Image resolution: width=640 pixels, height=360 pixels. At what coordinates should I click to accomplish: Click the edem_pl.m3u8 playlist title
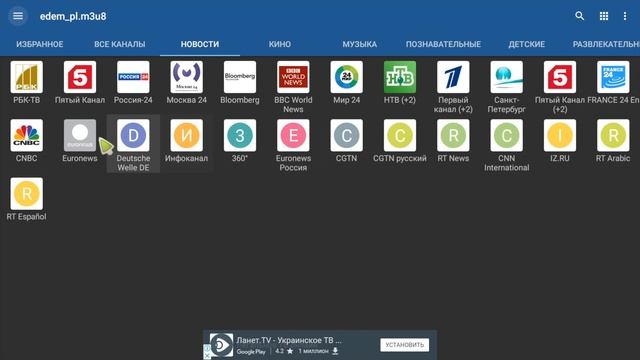pos(73,16)
